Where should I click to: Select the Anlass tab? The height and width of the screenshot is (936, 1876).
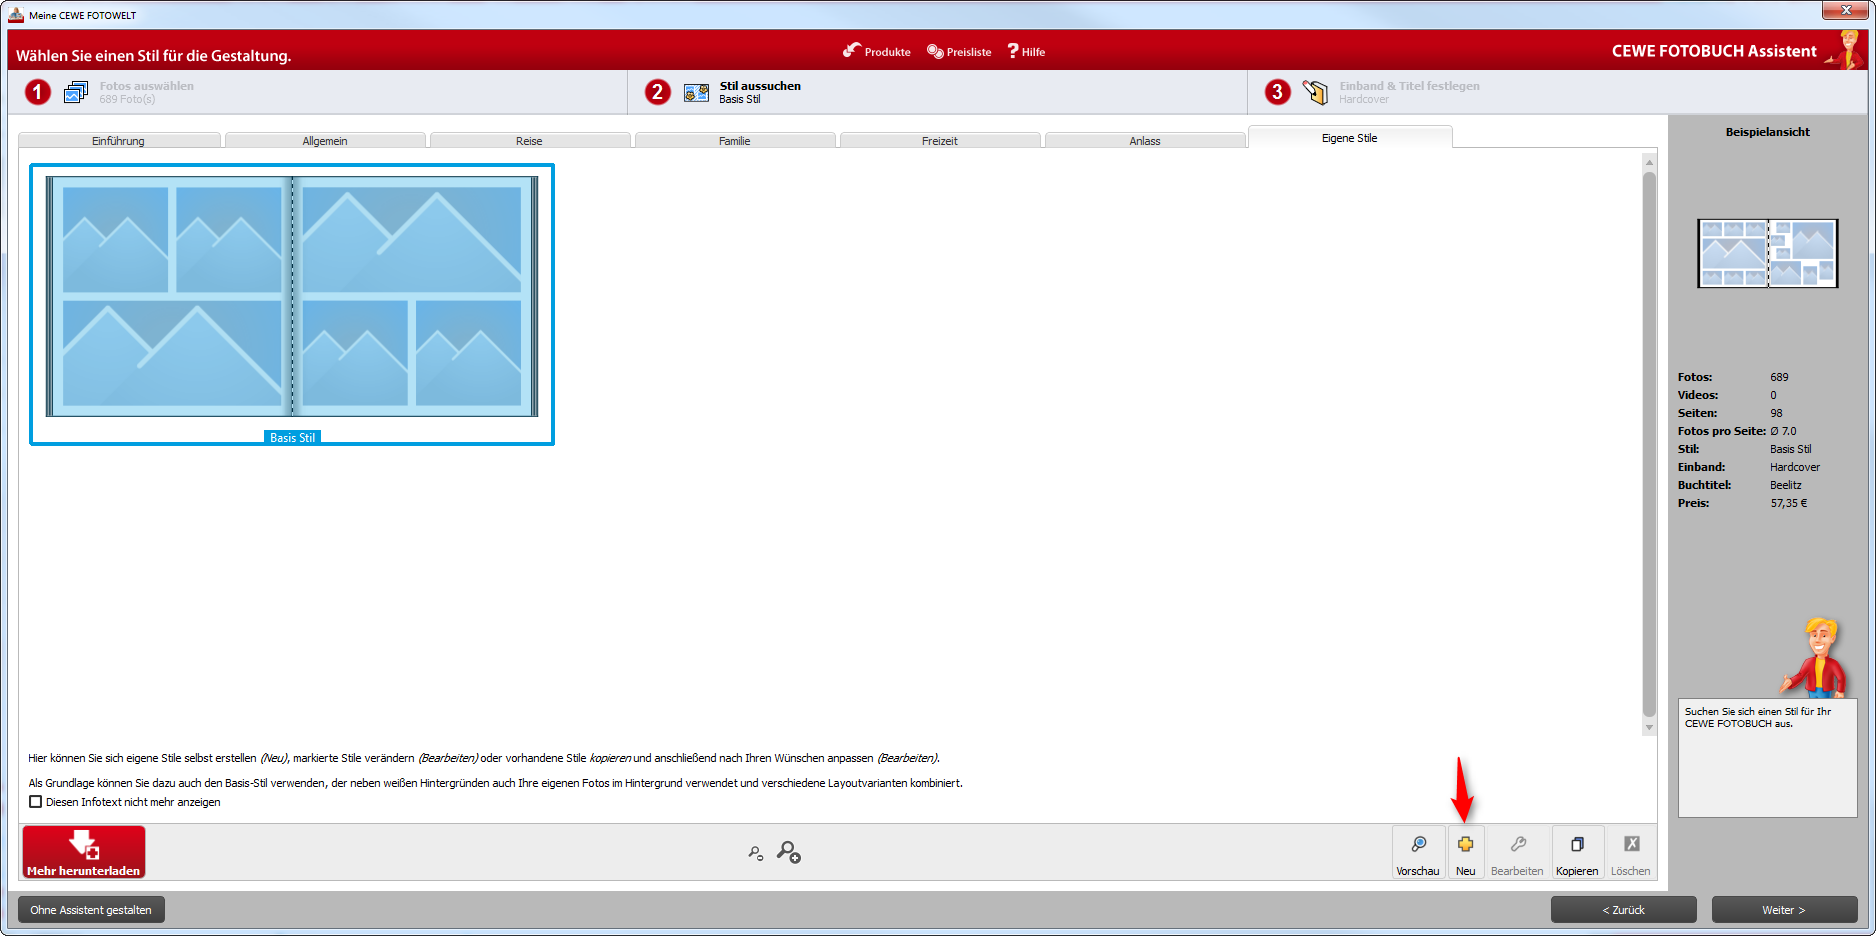tap(1145, 141)
